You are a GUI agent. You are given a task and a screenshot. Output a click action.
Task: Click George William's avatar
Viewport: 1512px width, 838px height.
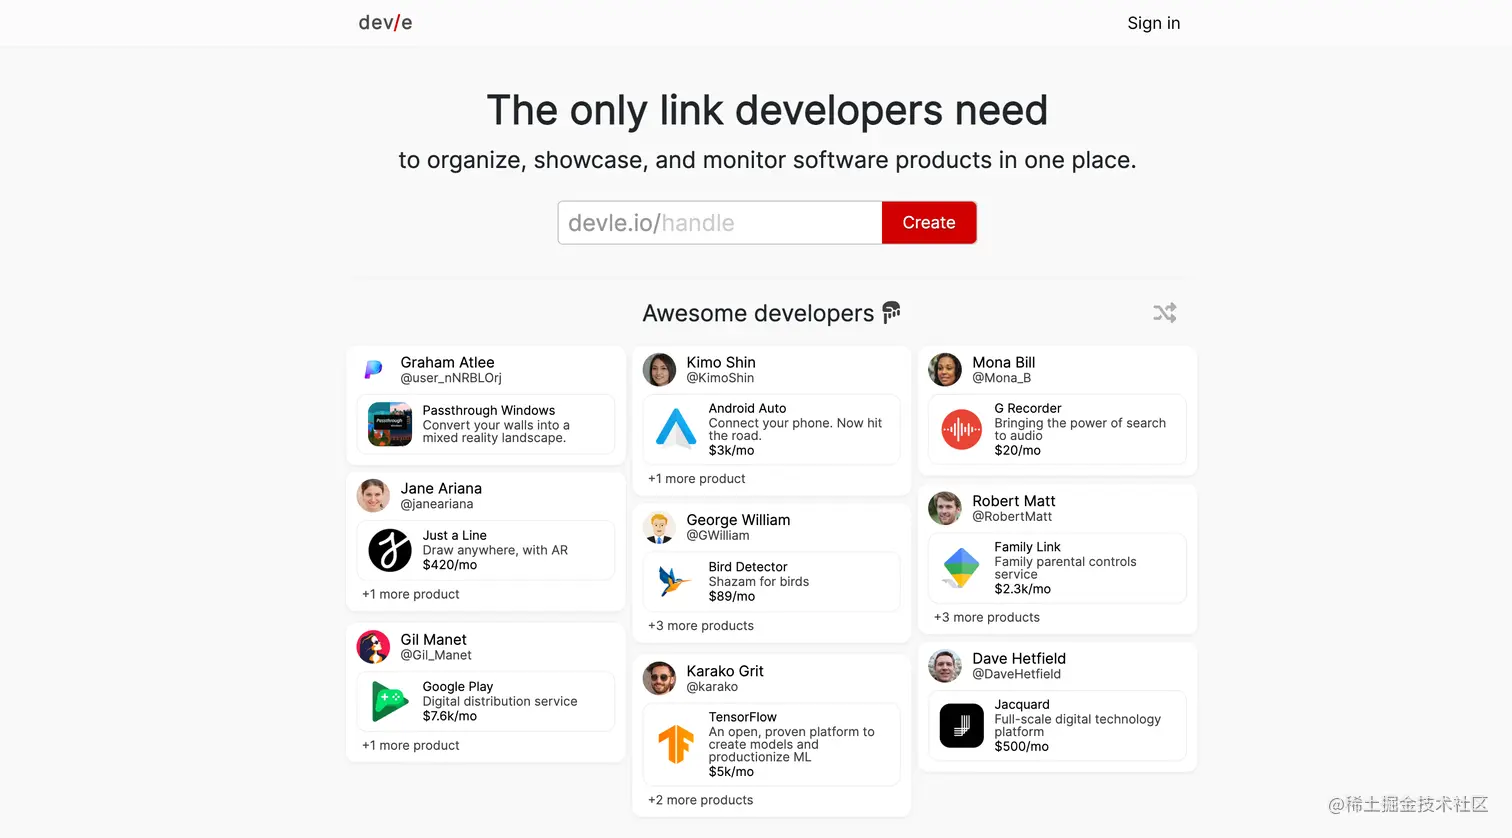[x=659, y=527]
